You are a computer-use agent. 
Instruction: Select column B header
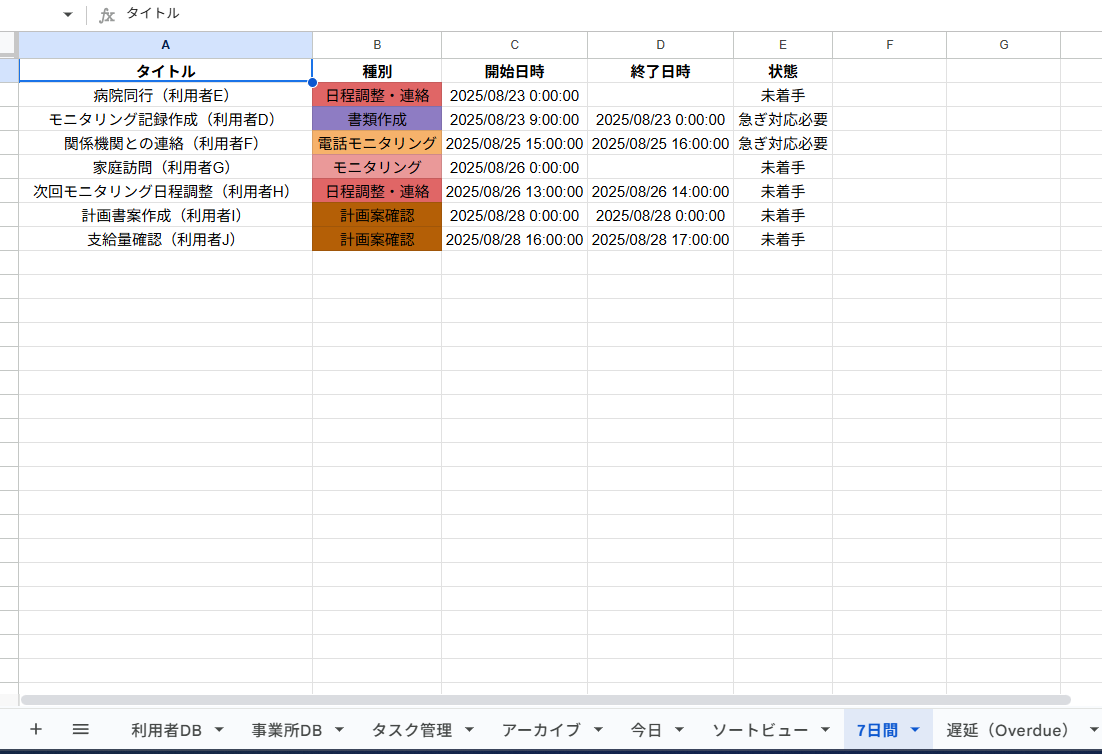click(x=377, y=45)
